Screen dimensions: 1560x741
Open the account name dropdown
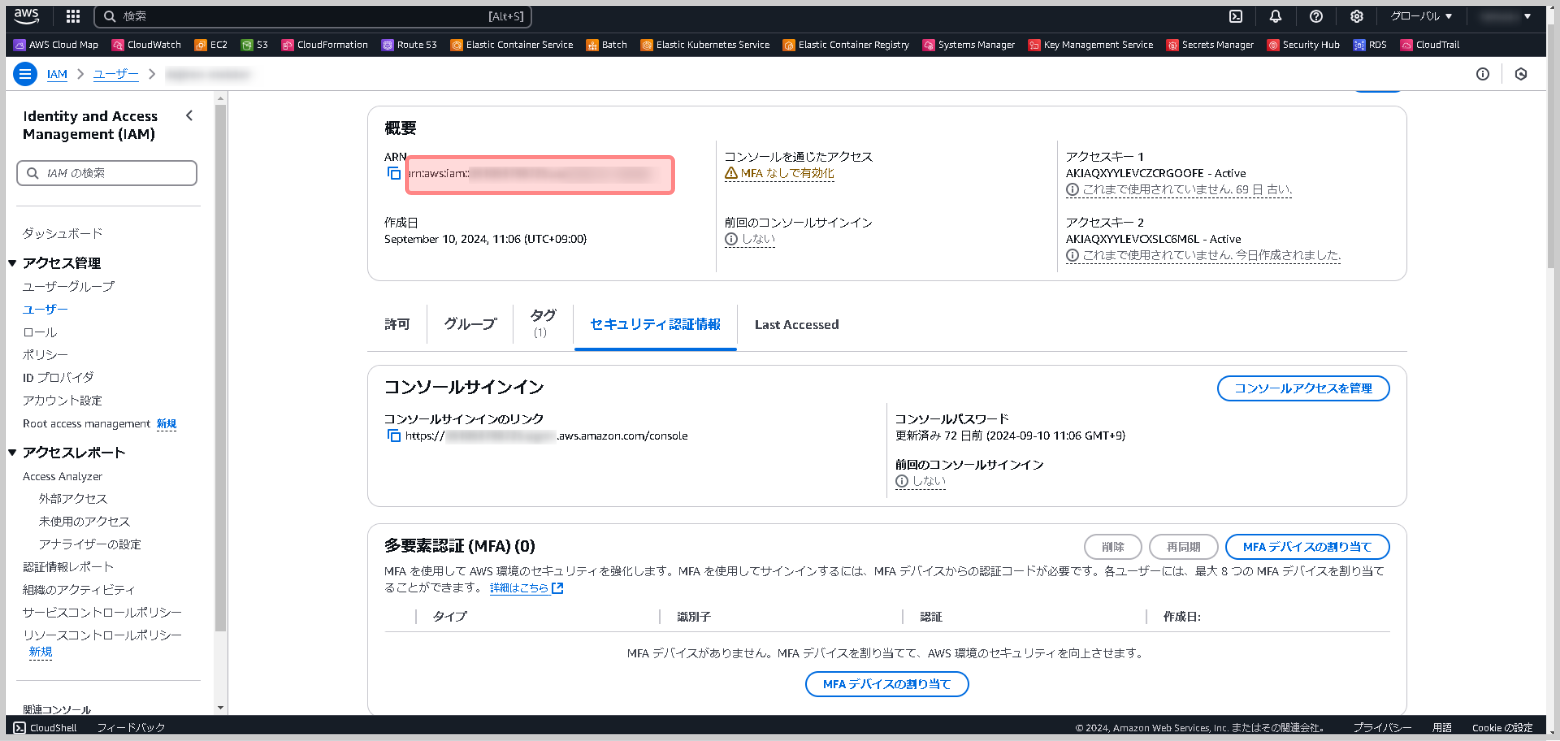pyautogui.click(x=1505, y=16)
